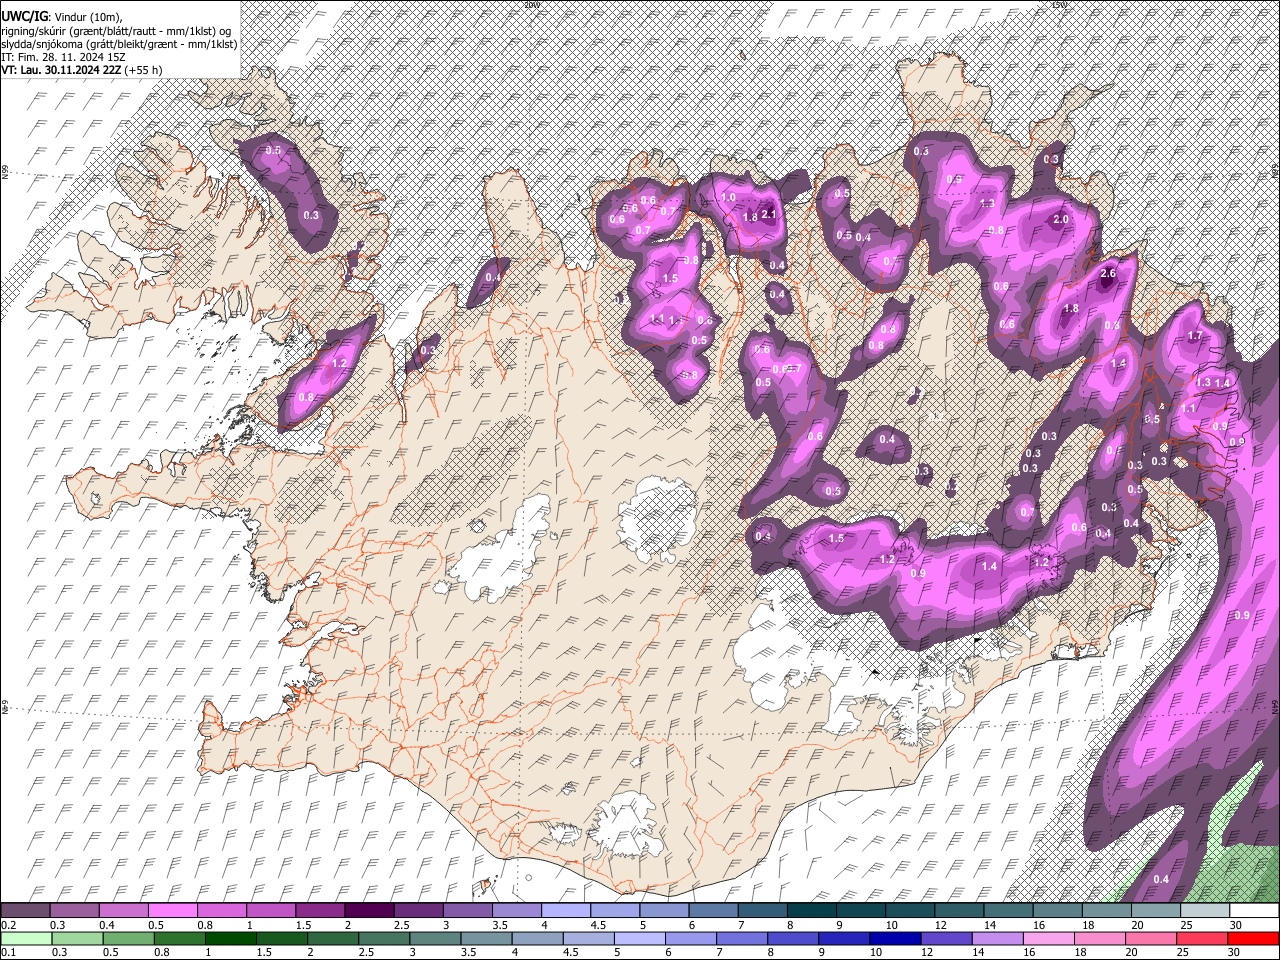Screen dimensions: 1280x960
Task: Click the 2.0 precipitation value on map
Action: click(1061, 220)
